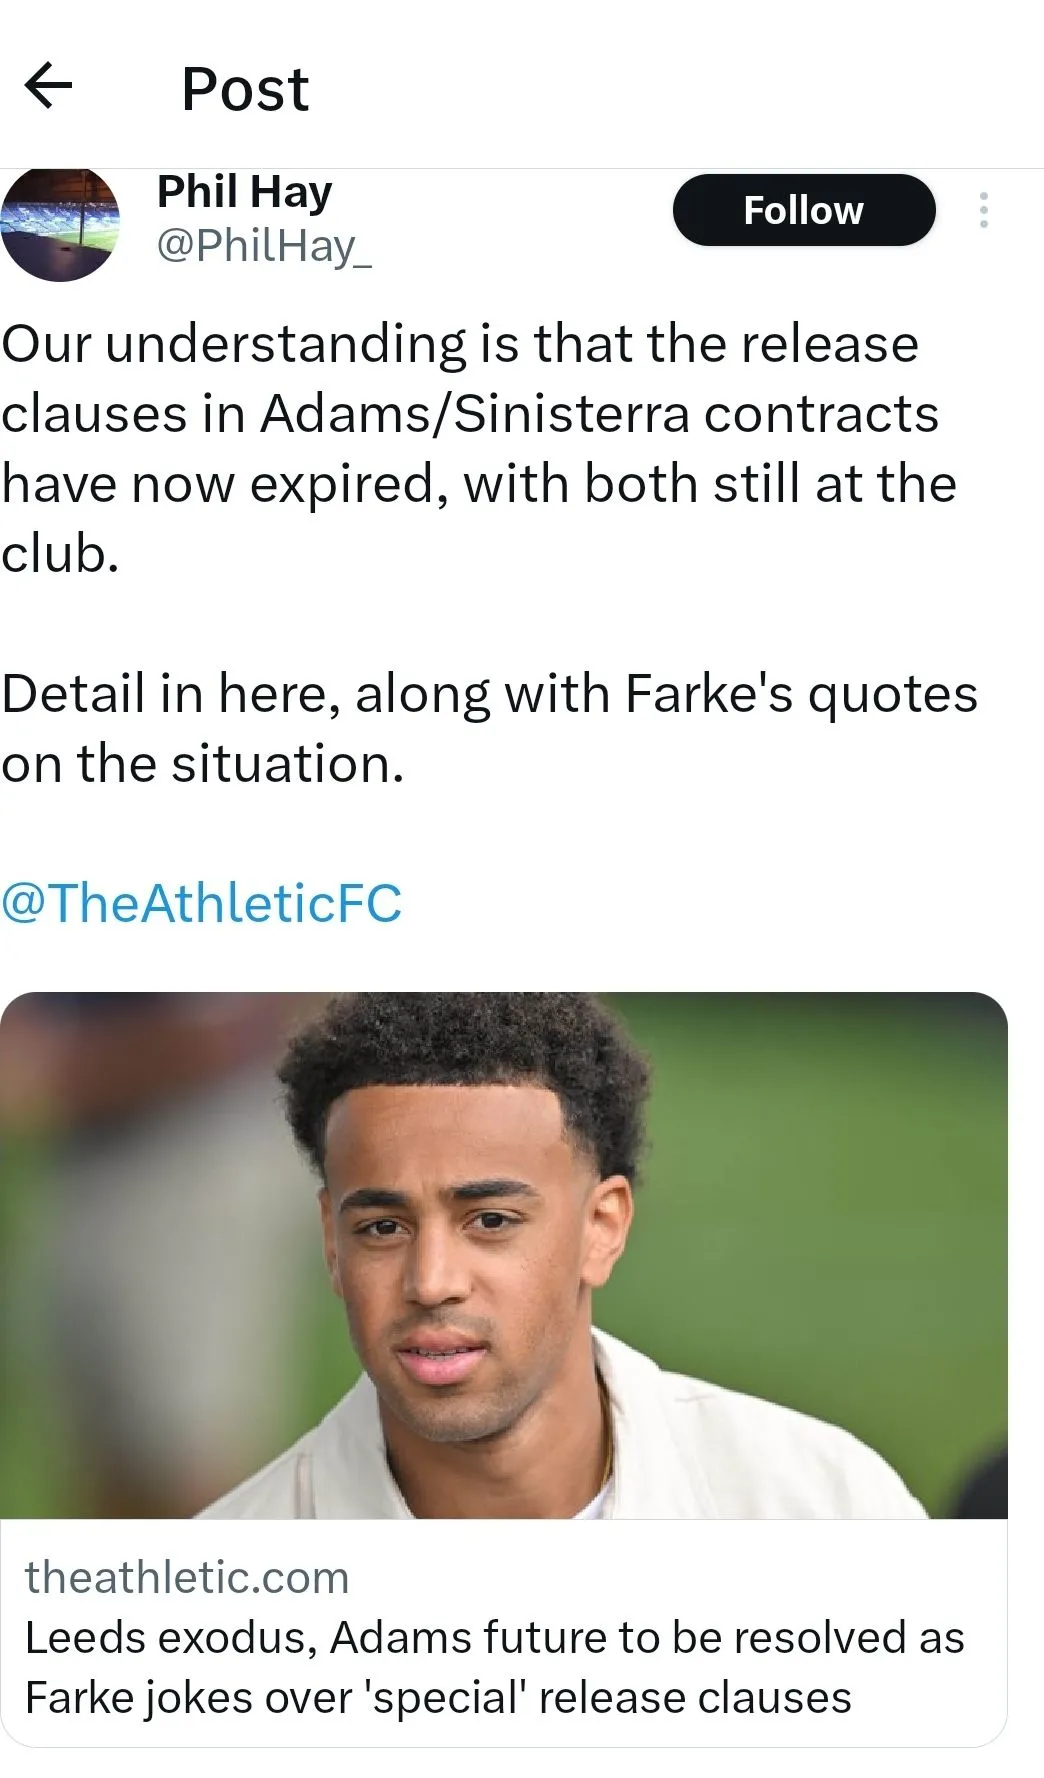Open the 'Leeds exodus, Adams future' headline
Image resolution: width=1044 pixels, height=1778 pixels.
[494, 1638]
